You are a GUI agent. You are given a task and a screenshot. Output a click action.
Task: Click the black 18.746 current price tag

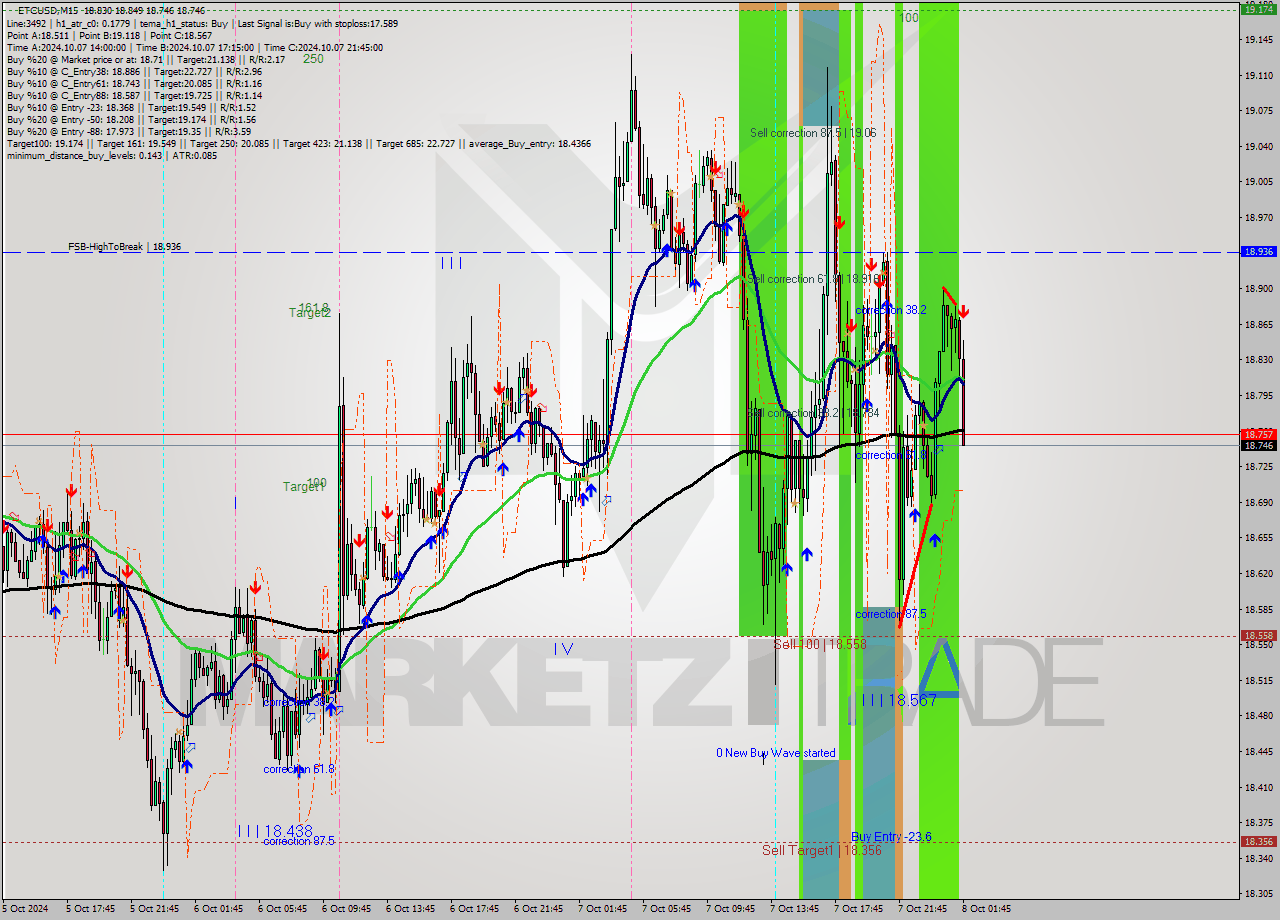tap(1258, 445)
